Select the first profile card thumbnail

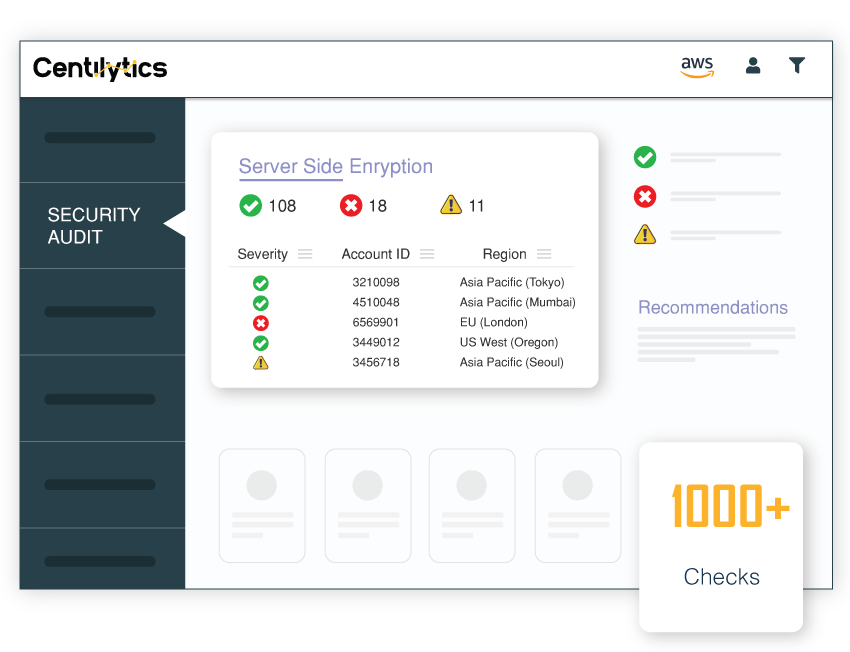262,505
